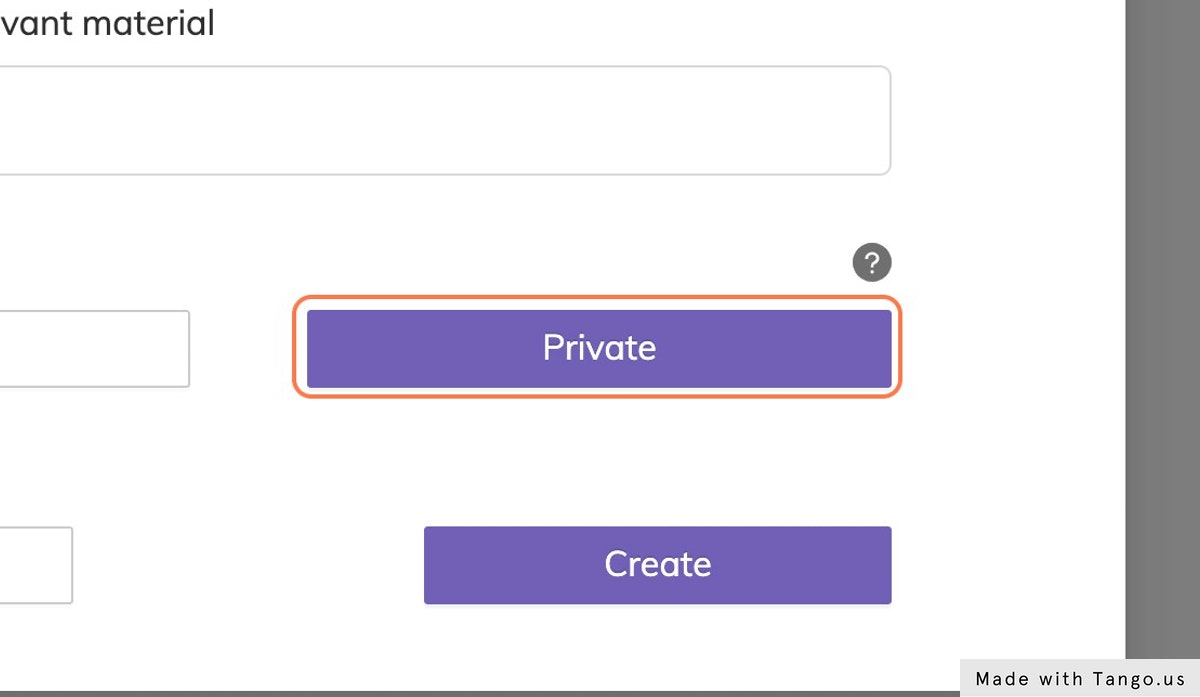Image resolution: width=1200 pixels, height=697 pixels.
Task: Open the help tooltip via question mark icon
Action: [x=872, y=261]
